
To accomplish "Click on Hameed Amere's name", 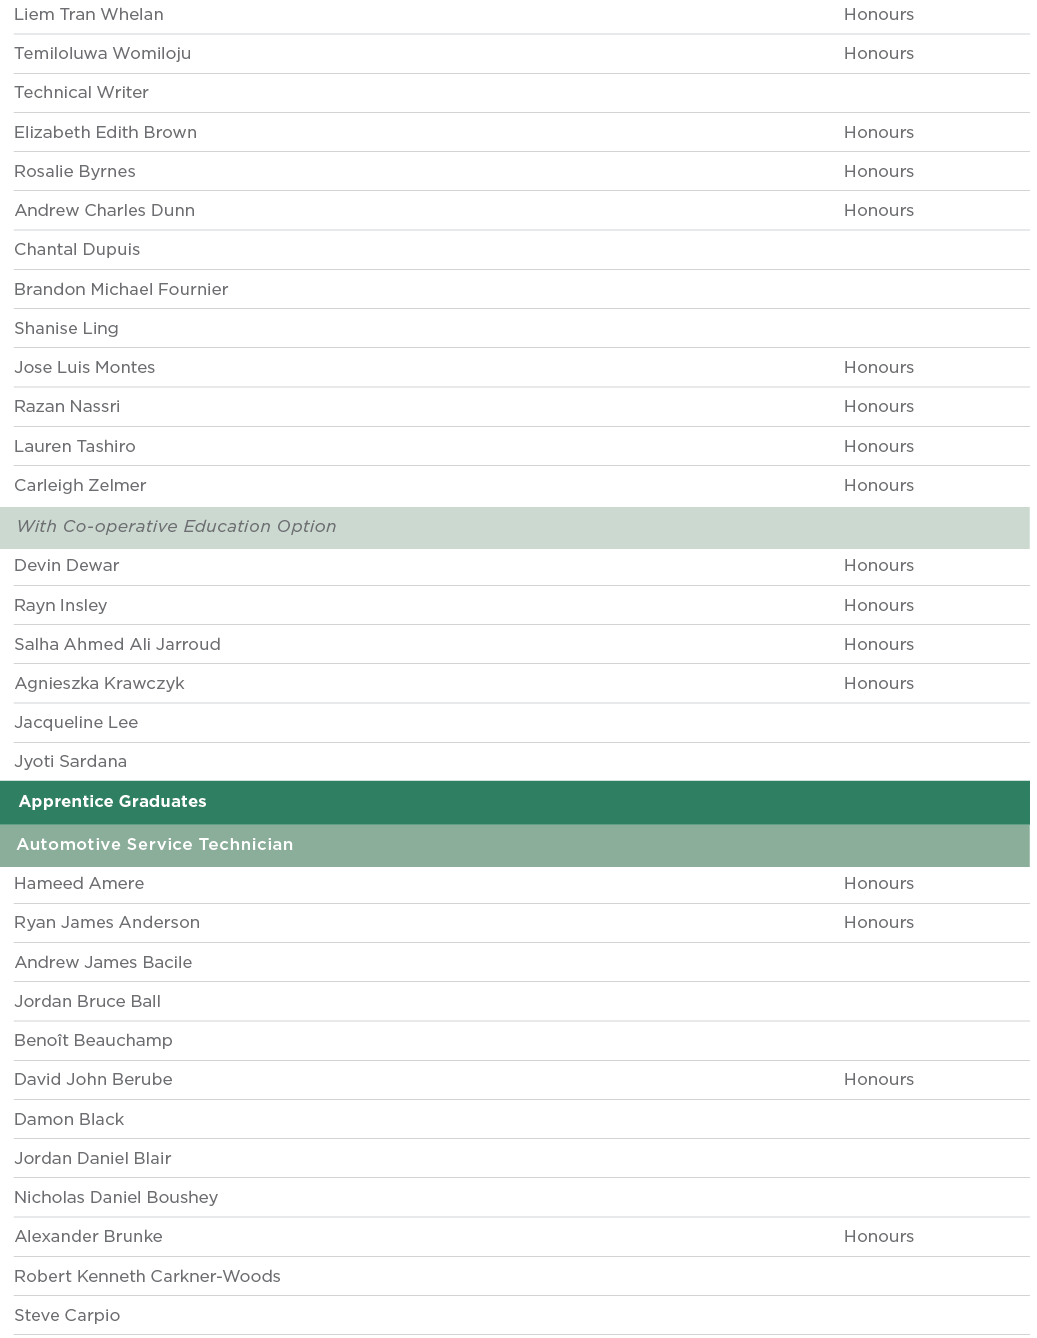I will coord(79,884).
